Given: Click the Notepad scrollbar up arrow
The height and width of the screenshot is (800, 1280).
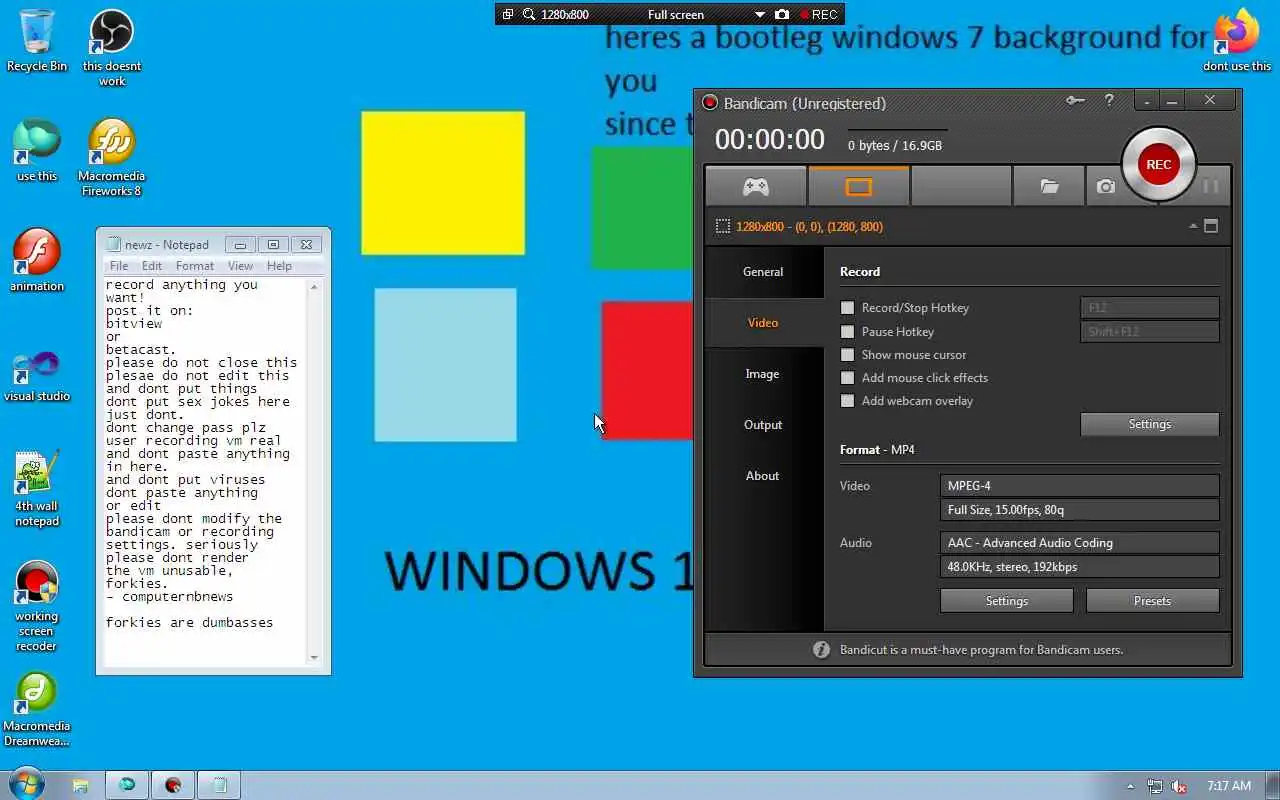Looking at the screenshot, I should tap(314, 287).
